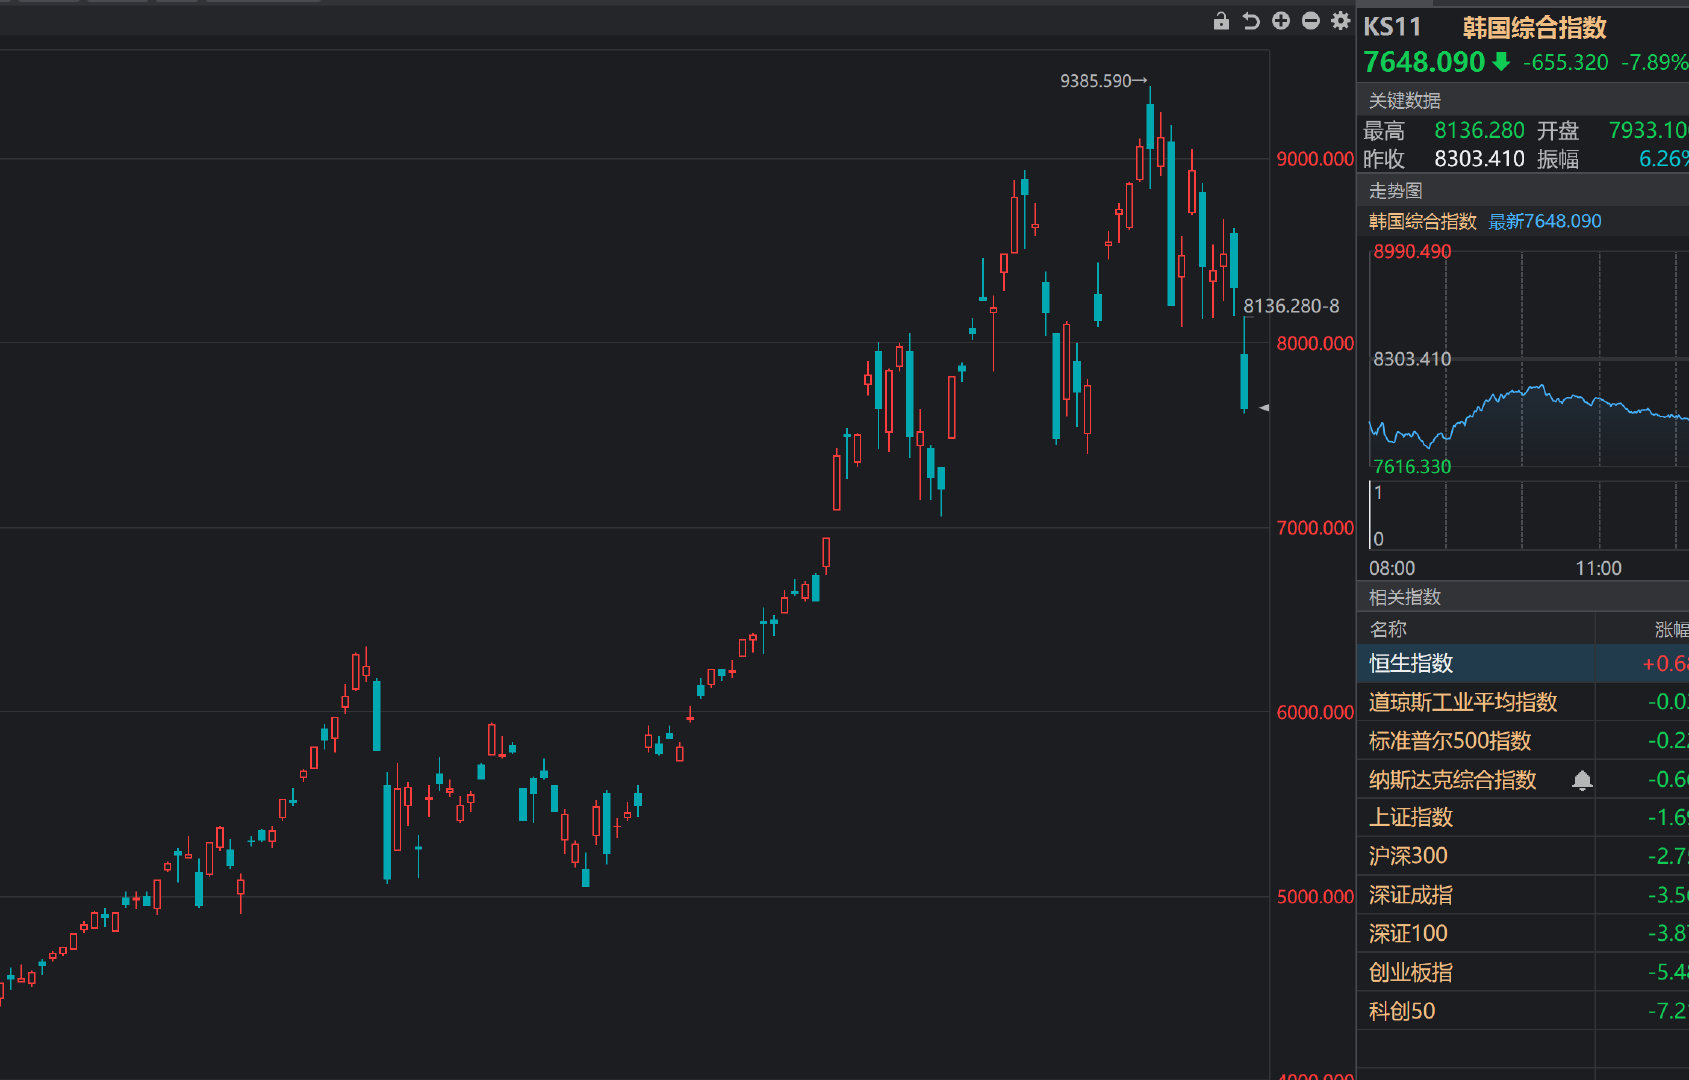Open 标准普尔500指数 entry
The image size is (1689, 1080).
click(1522, 741)
